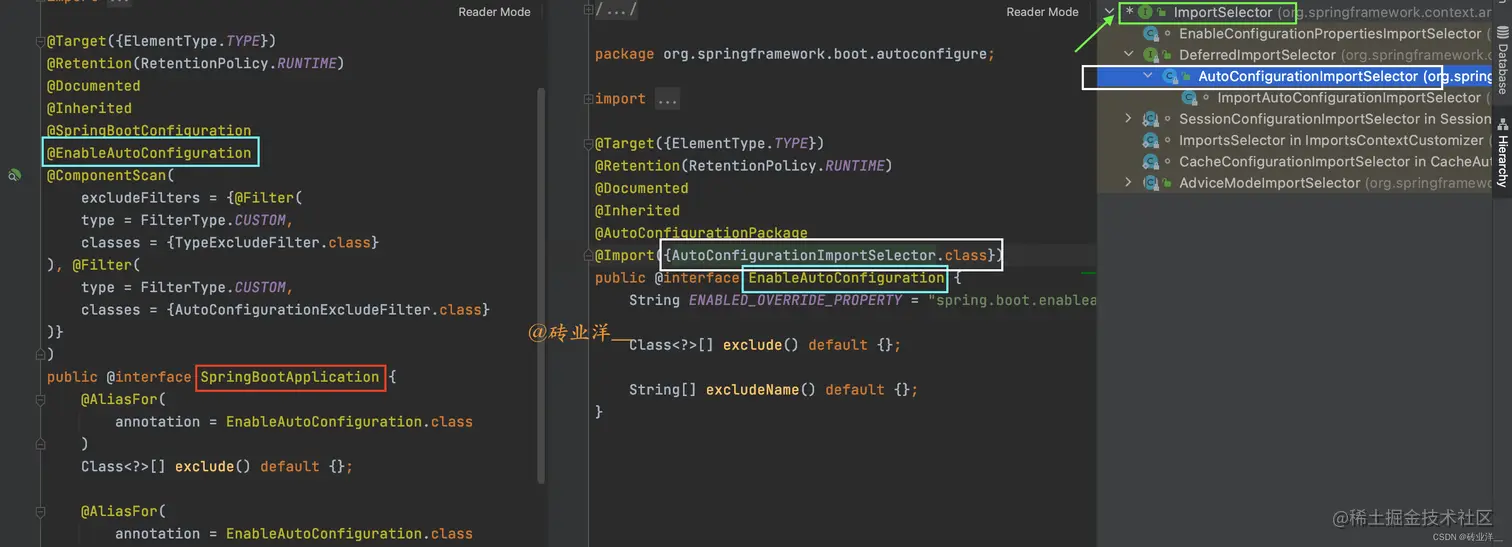Screen dimensions: 1512x547
Task: Click TypeExcludeFilter.class reference
Action: [272, 242]
